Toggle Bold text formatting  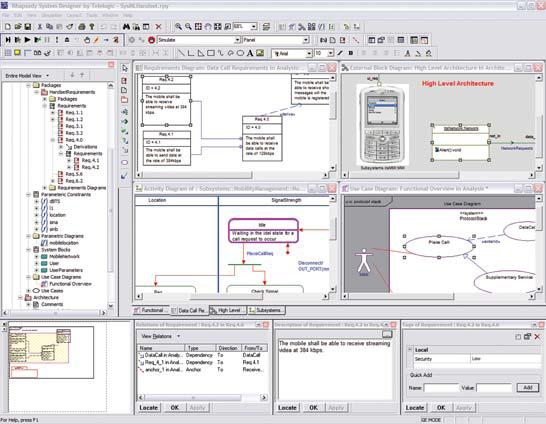pos(351,53)
